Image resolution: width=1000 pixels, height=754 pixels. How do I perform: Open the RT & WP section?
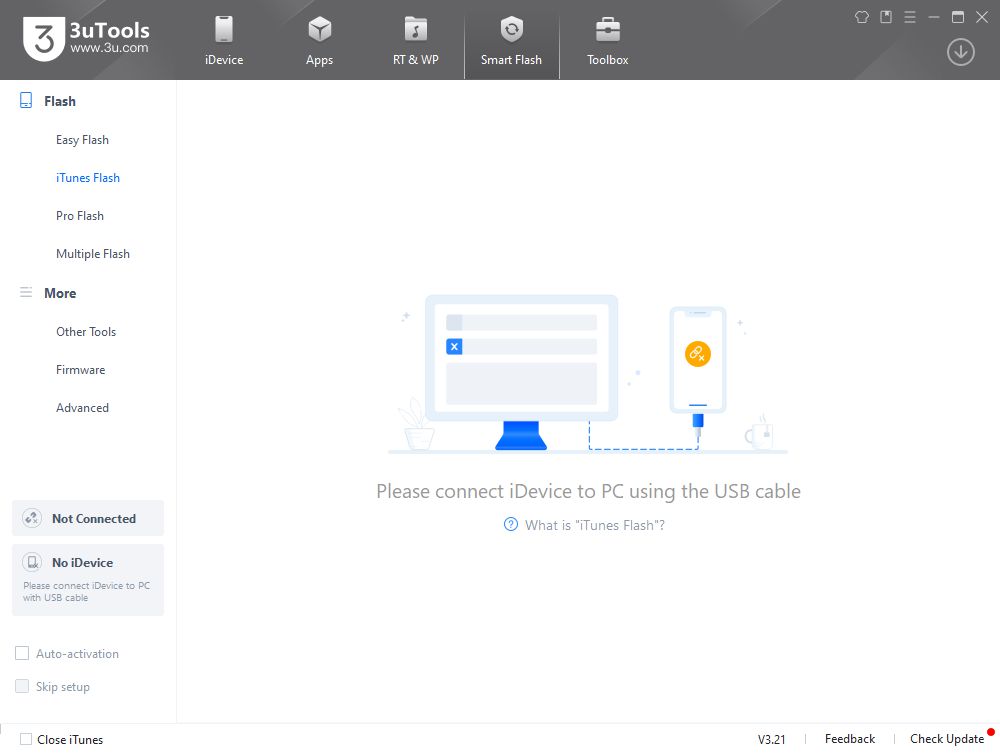pos(415,41)
